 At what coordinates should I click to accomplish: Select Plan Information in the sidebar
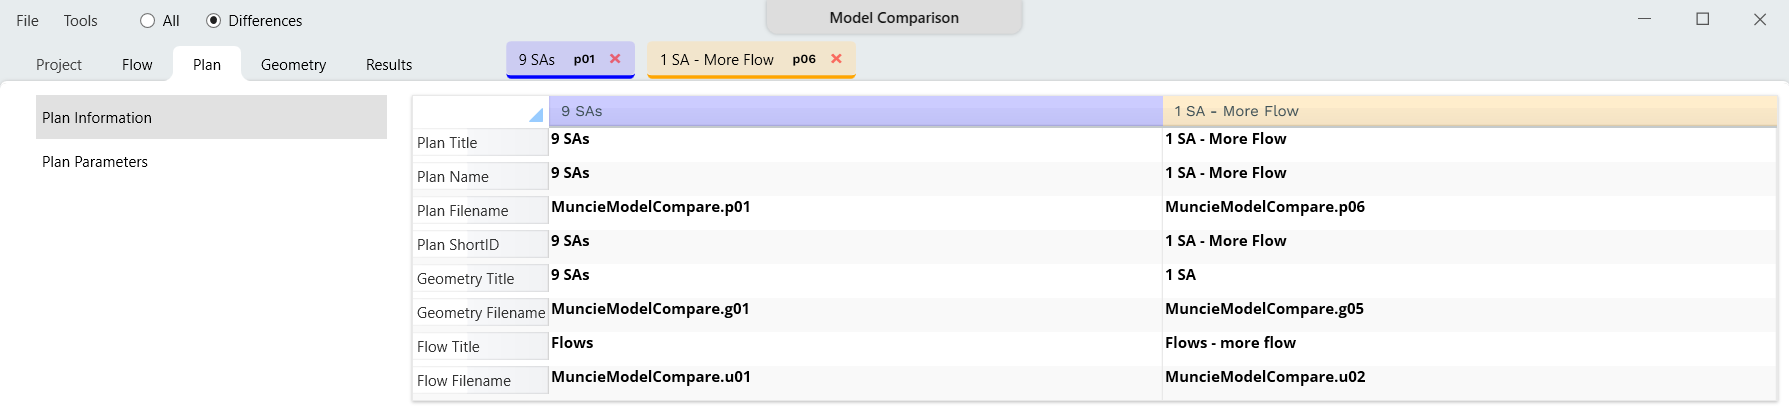coord(97,118)
